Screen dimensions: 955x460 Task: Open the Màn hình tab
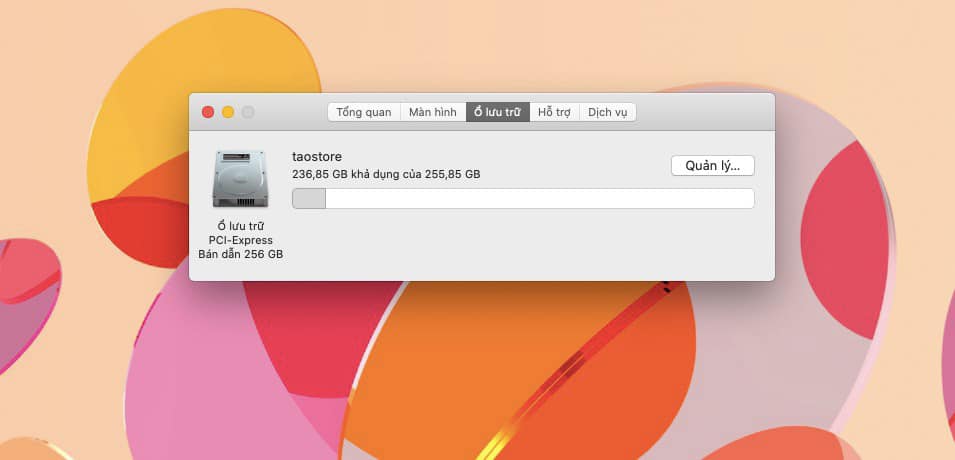(x=433, y=112)
